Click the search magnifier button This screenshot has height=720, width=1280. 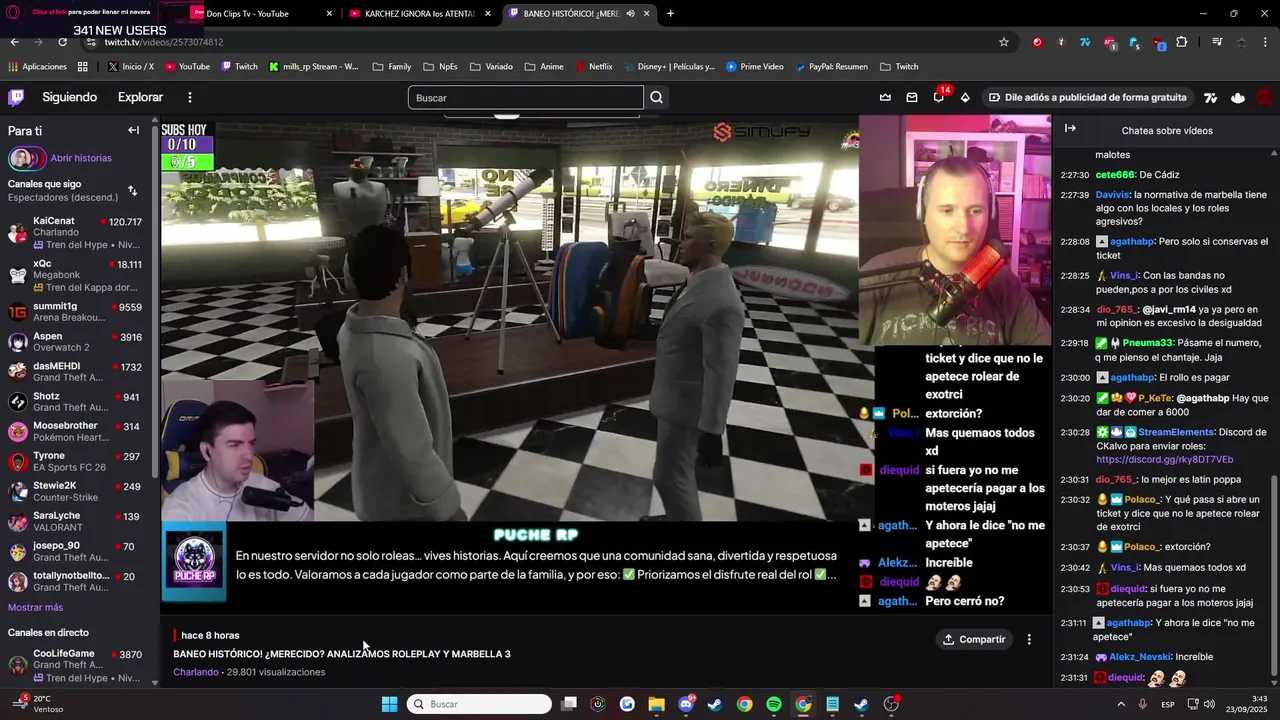[656, 97]
